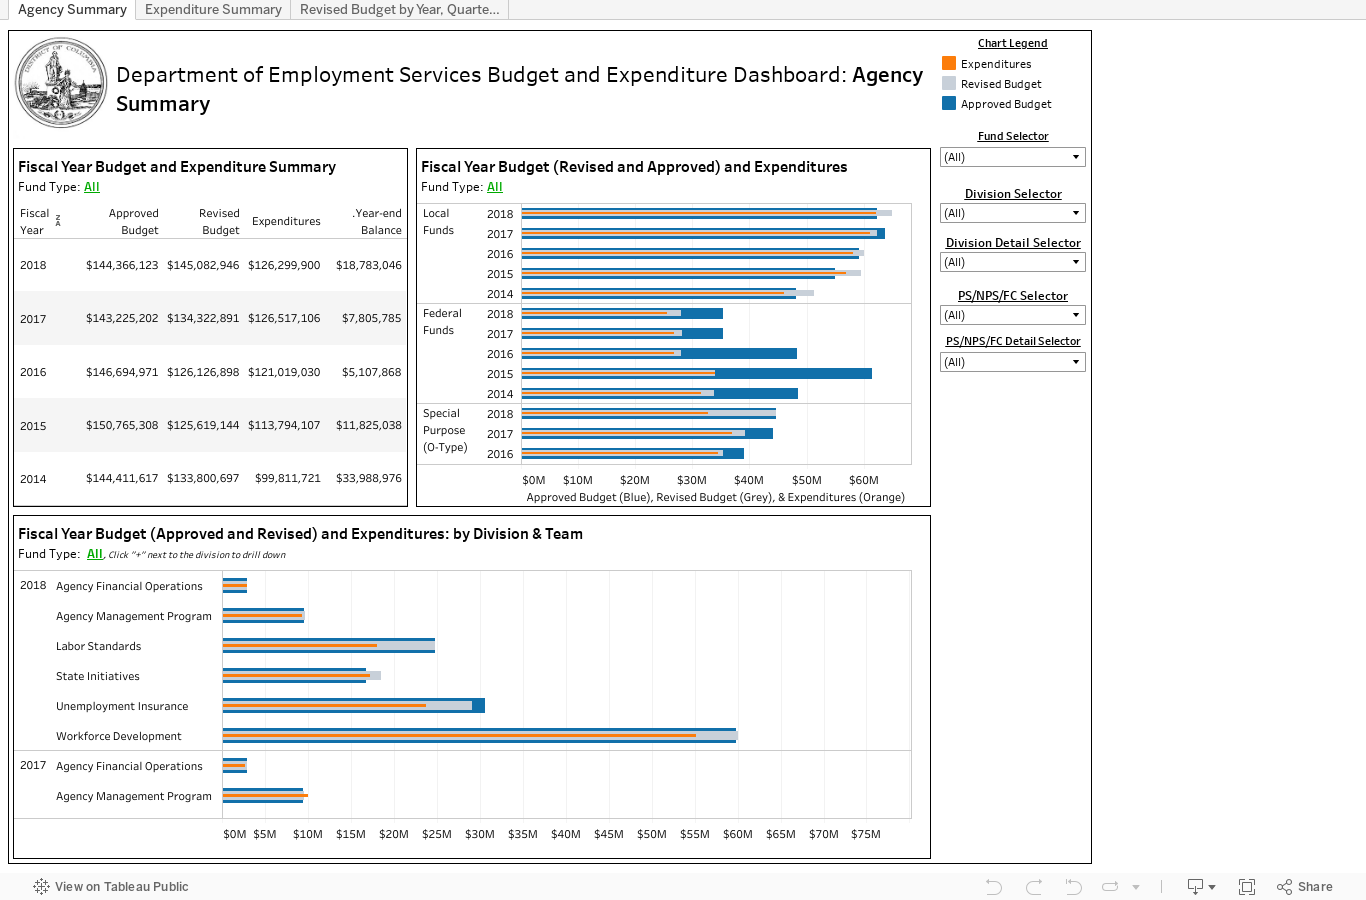Click the Refresh/Pause data icon
Image resolution: width=1366 pixels, height=900 pixels.
tap(1110, 886)
